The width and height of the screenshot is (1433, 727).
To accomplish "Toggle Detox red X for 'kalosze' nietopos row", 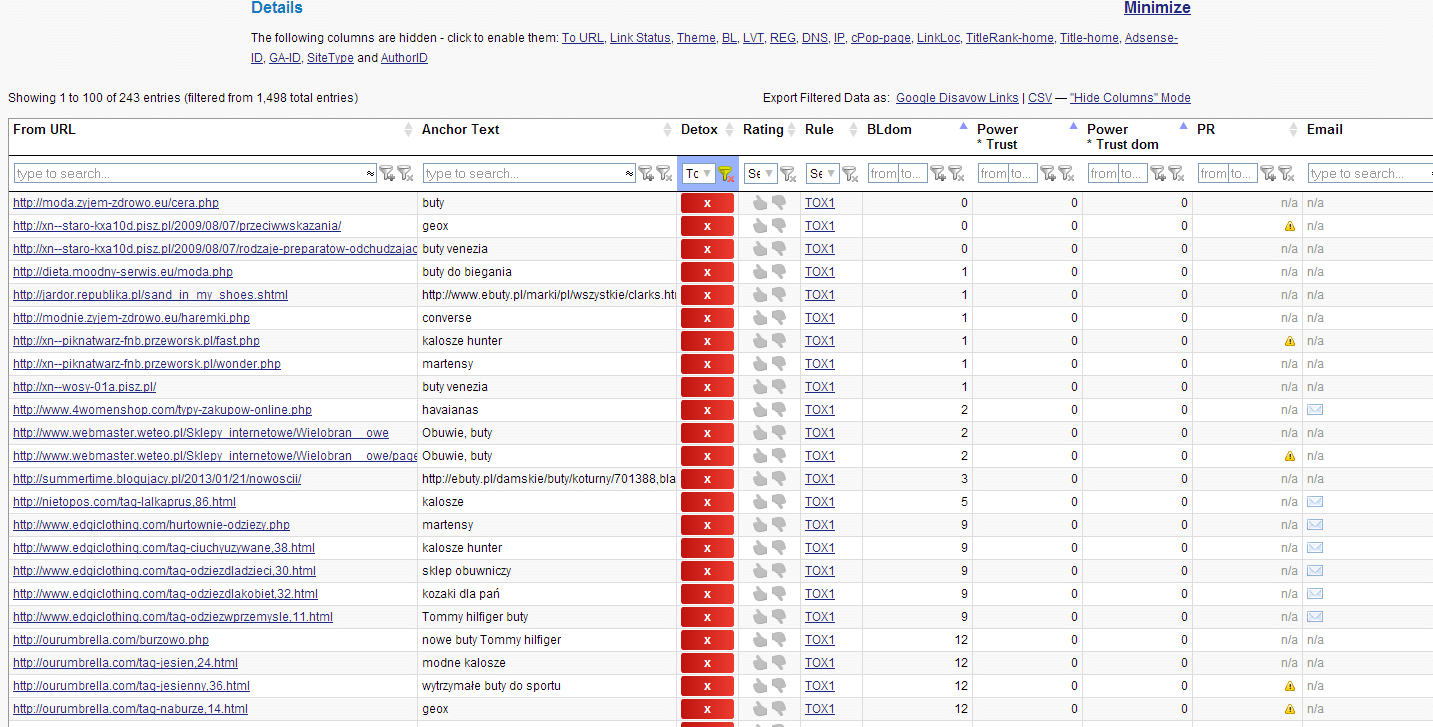I will tap(707, 502).
